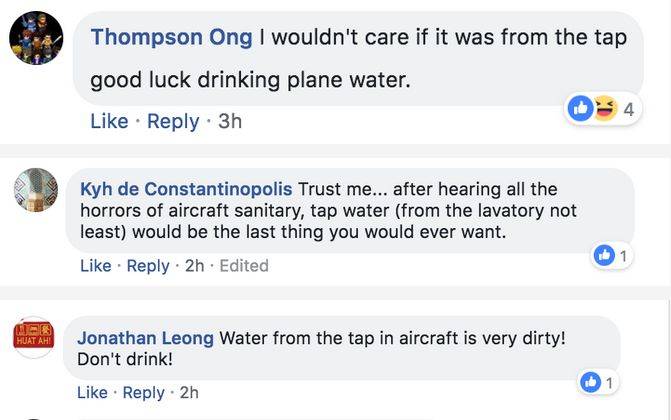Screen dimensions: 671x420
Task: Like Jonathan Leong's comment
Action: point(92,392)
